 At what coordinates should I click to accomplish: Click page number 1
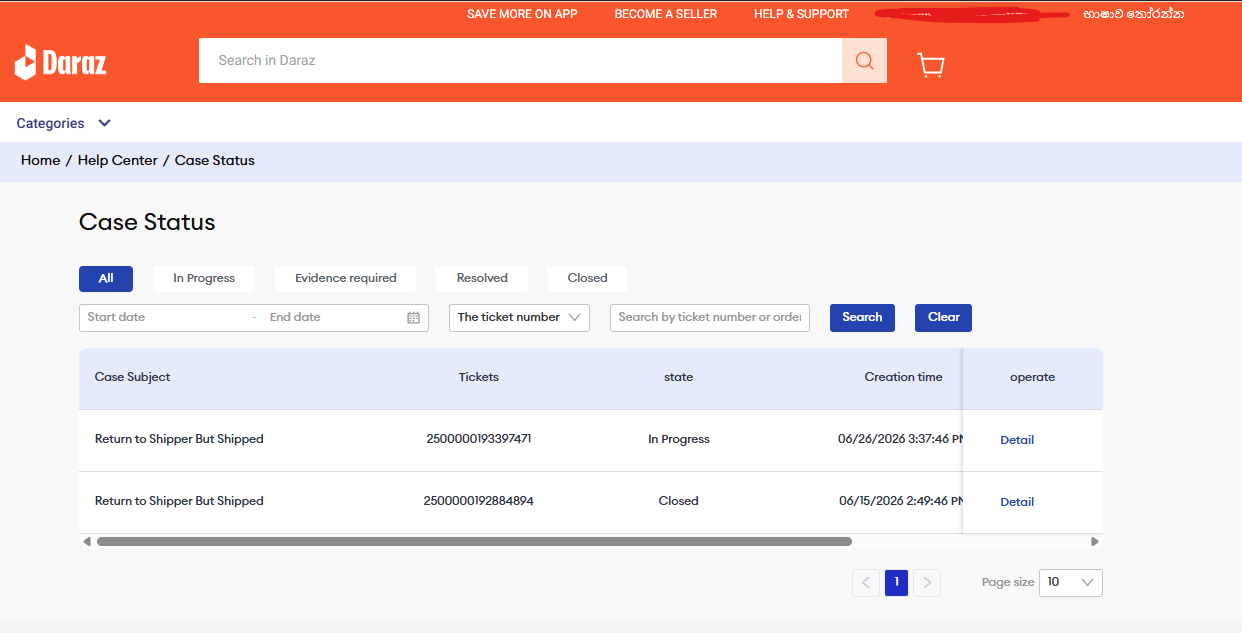pos(896,582)
